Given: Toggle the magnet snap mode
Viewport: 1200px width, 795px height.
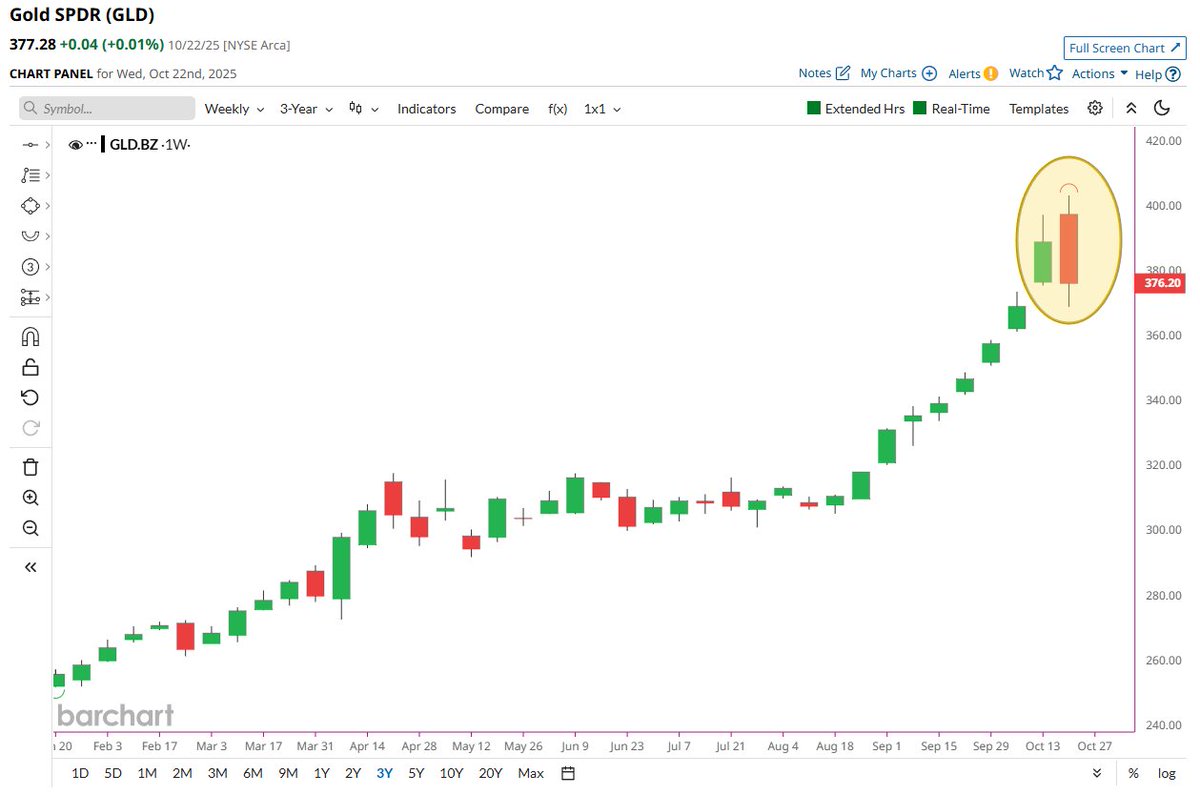Looking at the screenshot, I should point(30,336).
